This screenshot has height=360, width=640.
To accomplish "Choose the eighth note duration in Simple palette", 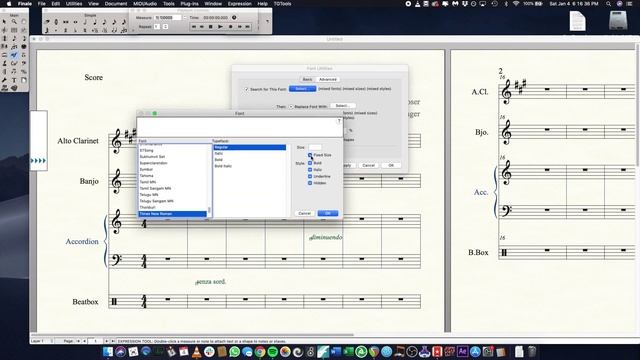I will [x=104, y=22].
